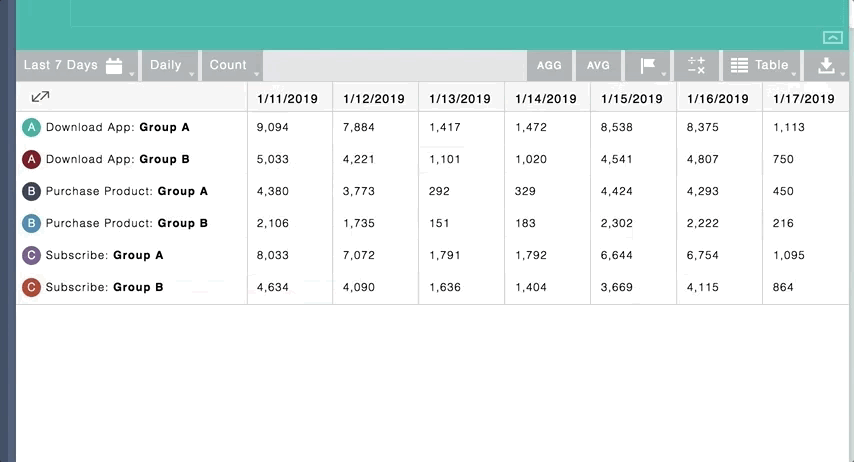854x462 pixels.
Task: Click the 2,106 cell value
Action: coord(273,223)
